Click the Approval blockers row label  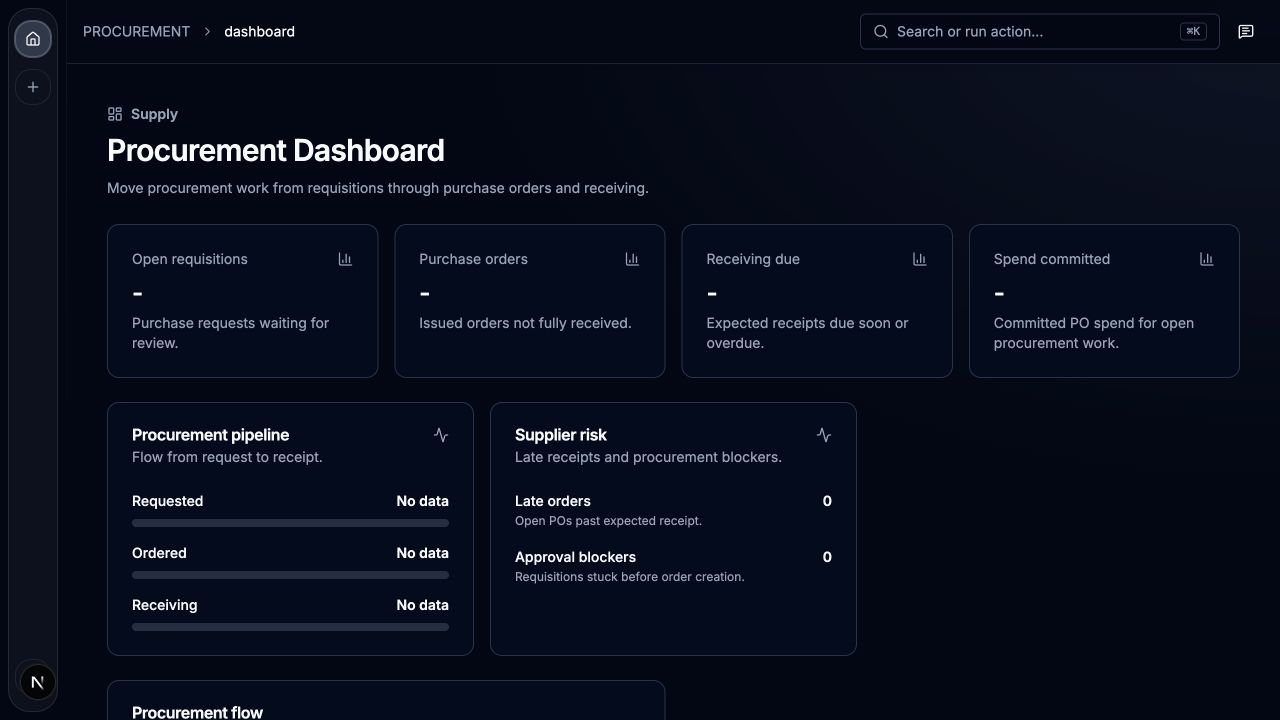[575, 557]
